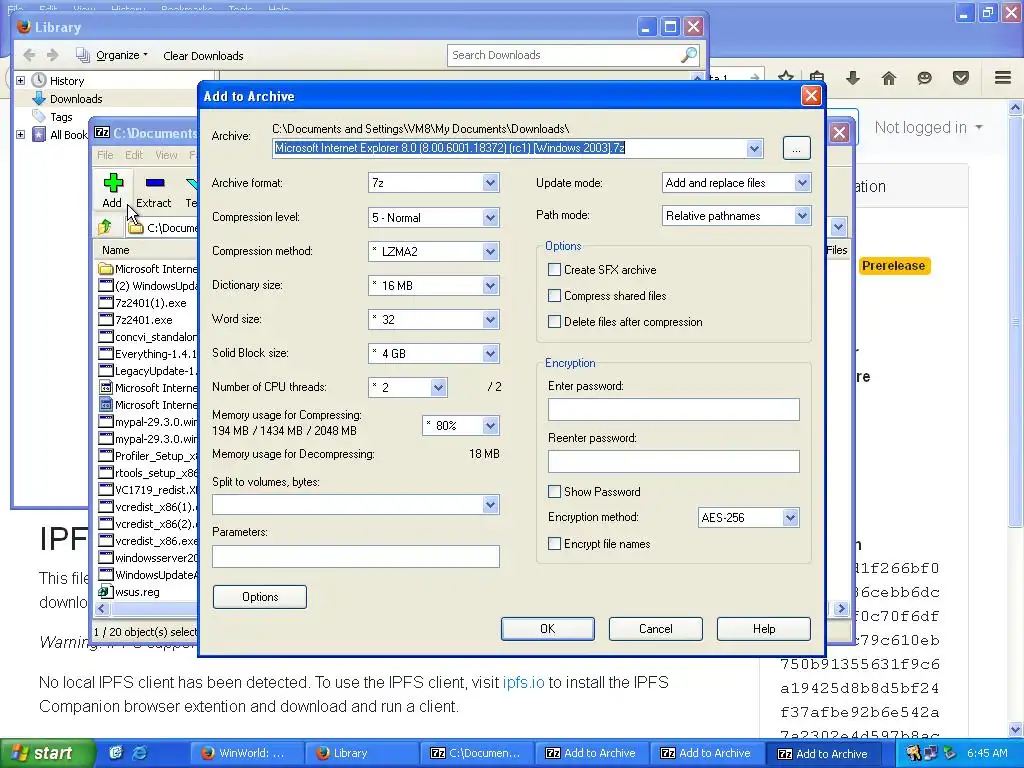The image size is (1024, 768).
Task: Click the ipfs.io link
Action: click(523, 682)
